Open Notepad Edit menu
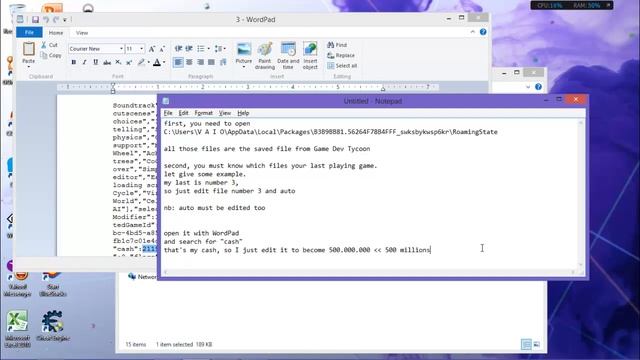 (184, 113)
